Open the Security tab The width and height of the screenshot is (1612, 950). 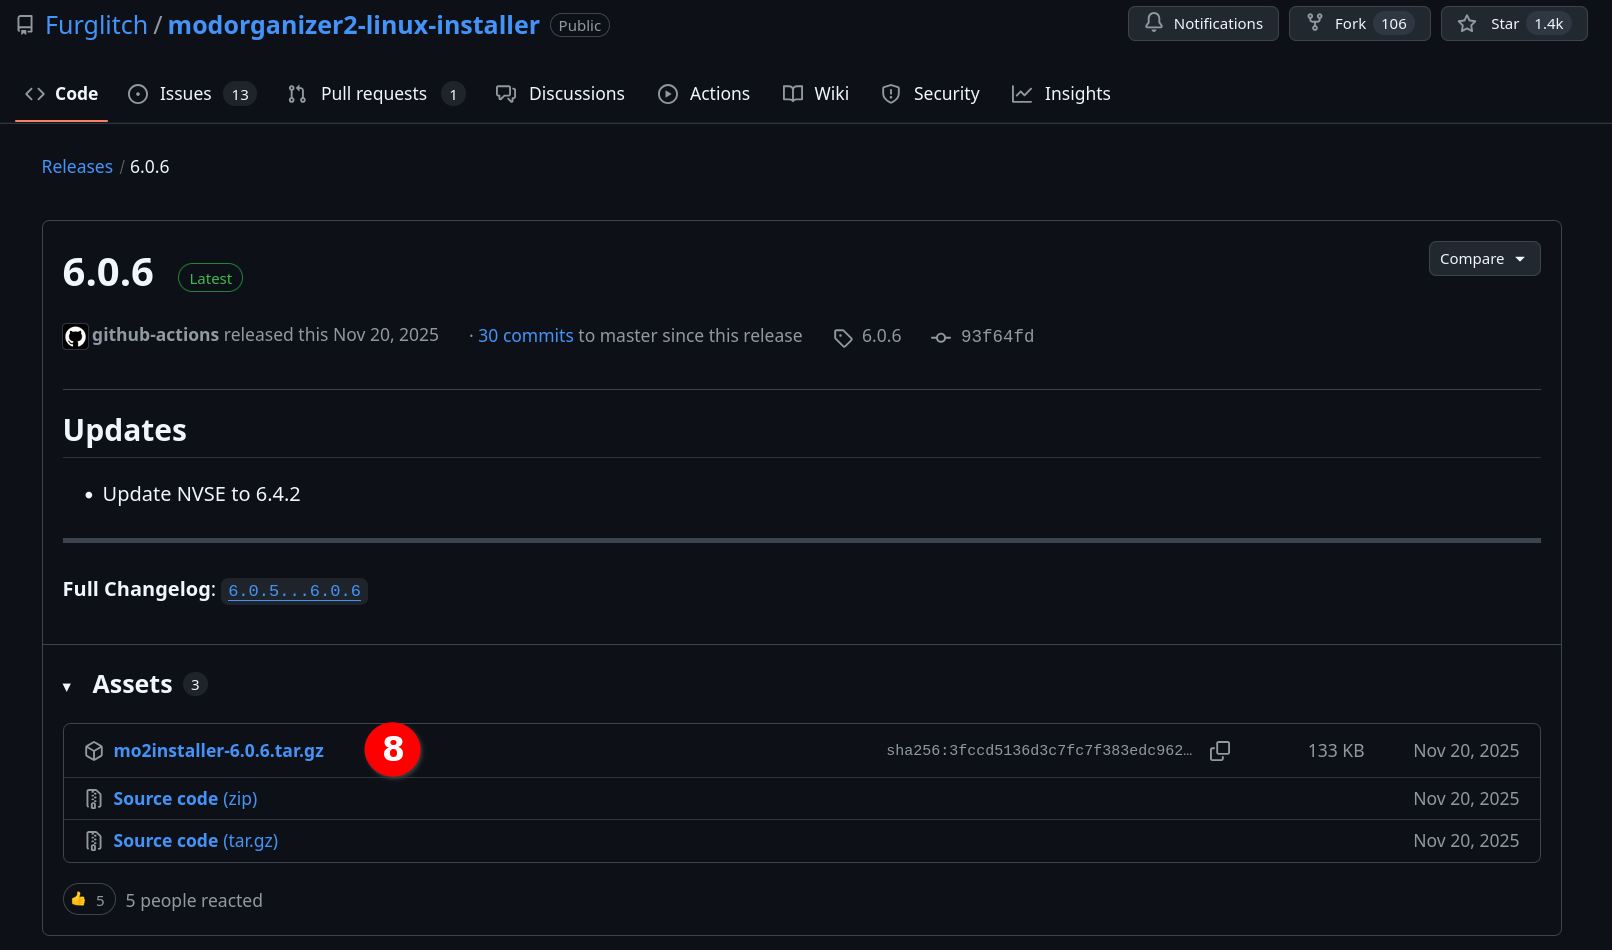tap(930, 94)
